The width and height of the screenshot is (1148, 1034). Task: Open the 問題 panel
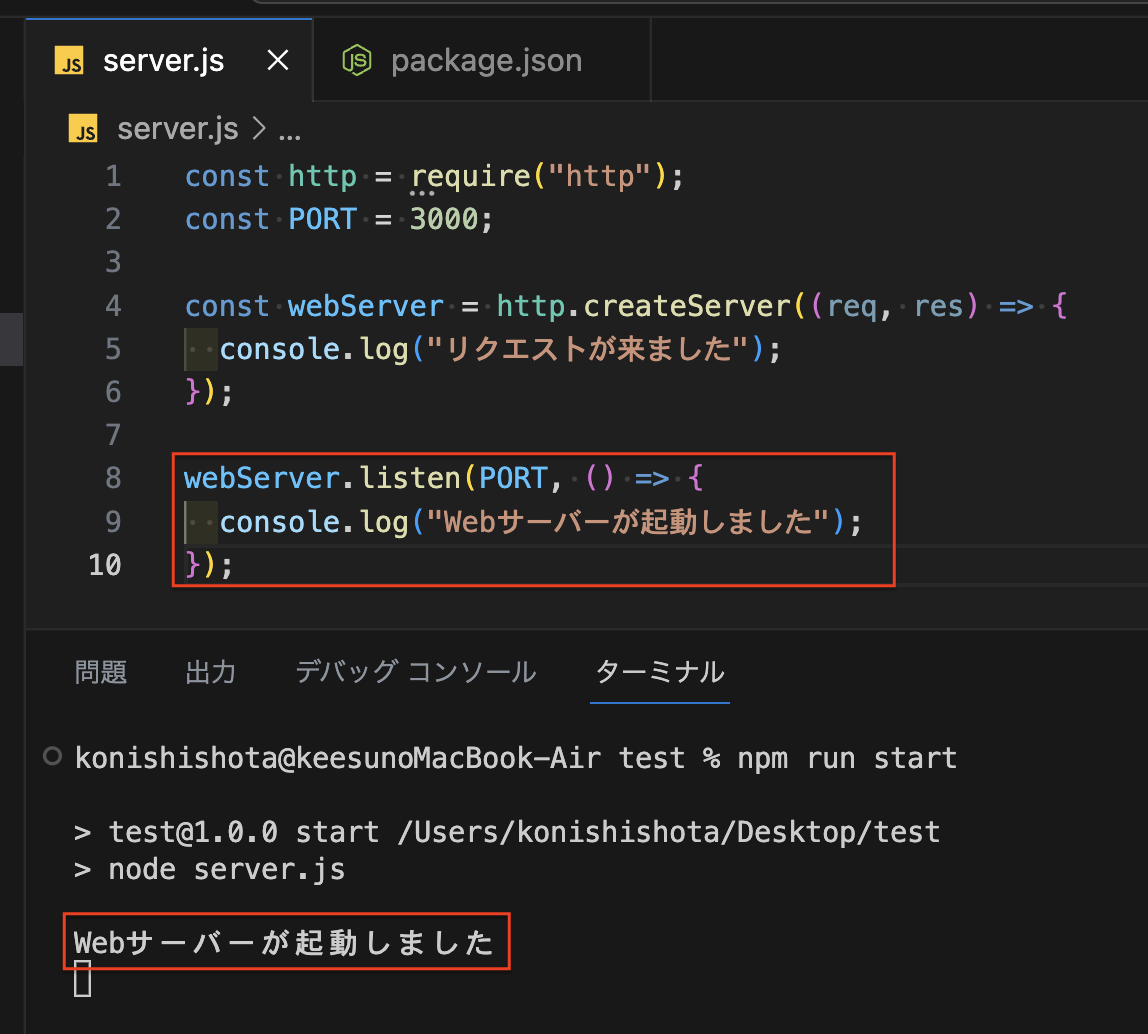(x=101, y=672)
